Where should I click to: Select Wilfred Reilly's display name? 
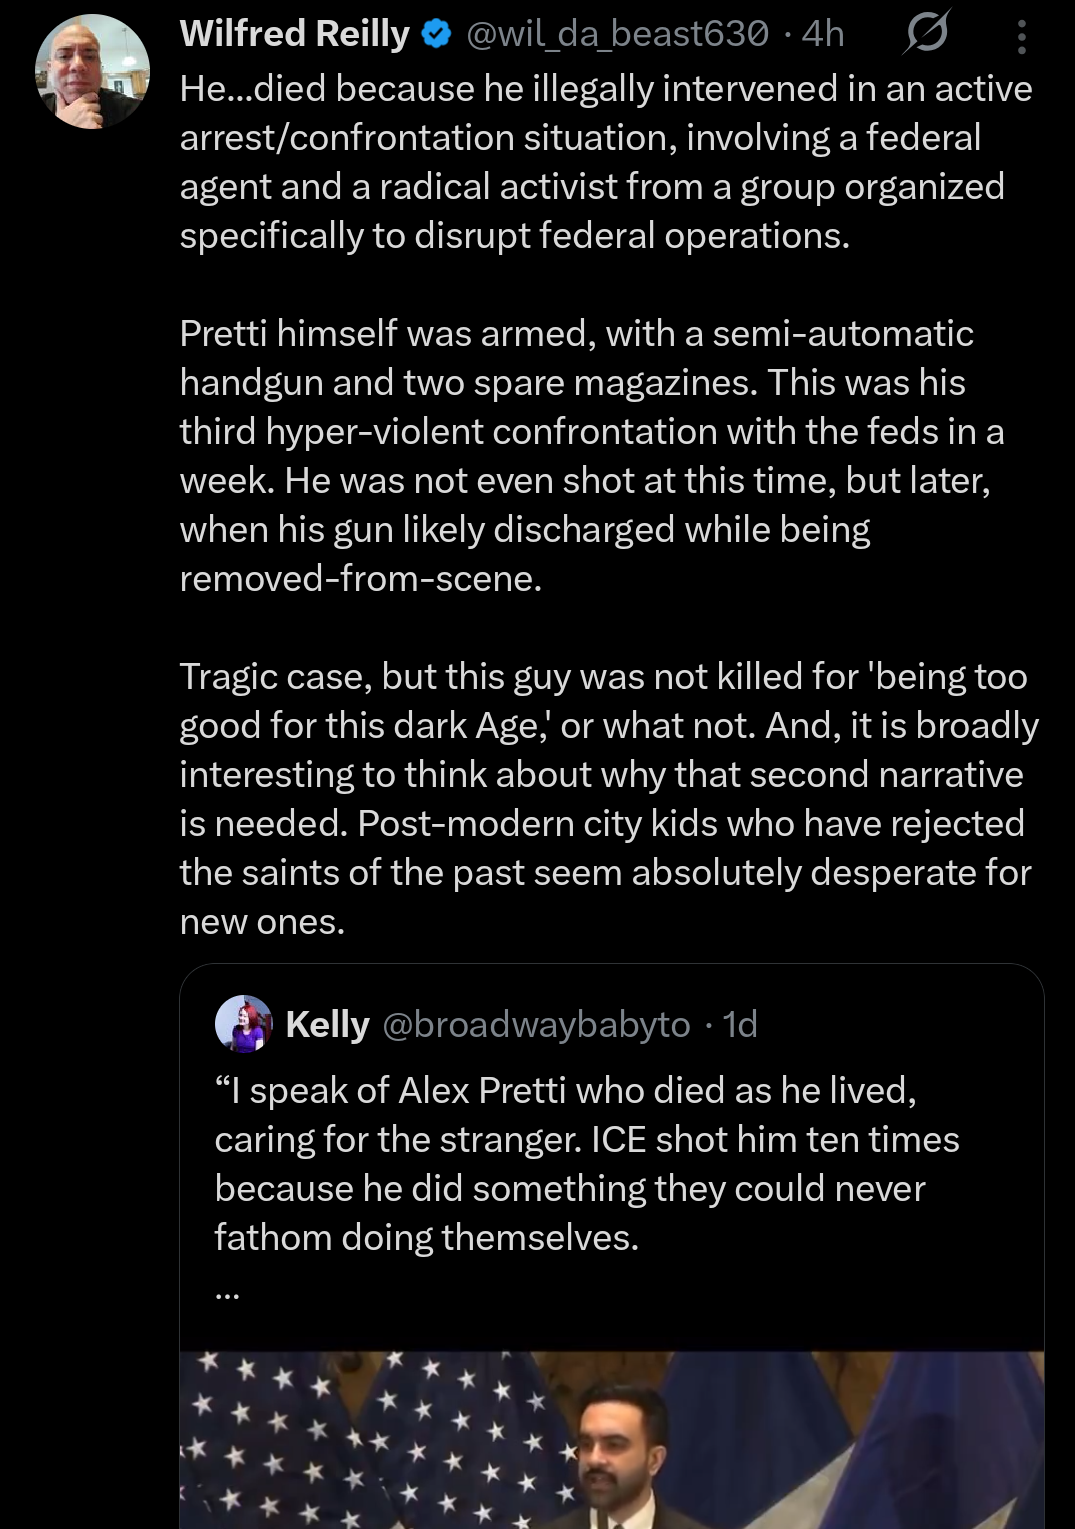pos(295,34)
